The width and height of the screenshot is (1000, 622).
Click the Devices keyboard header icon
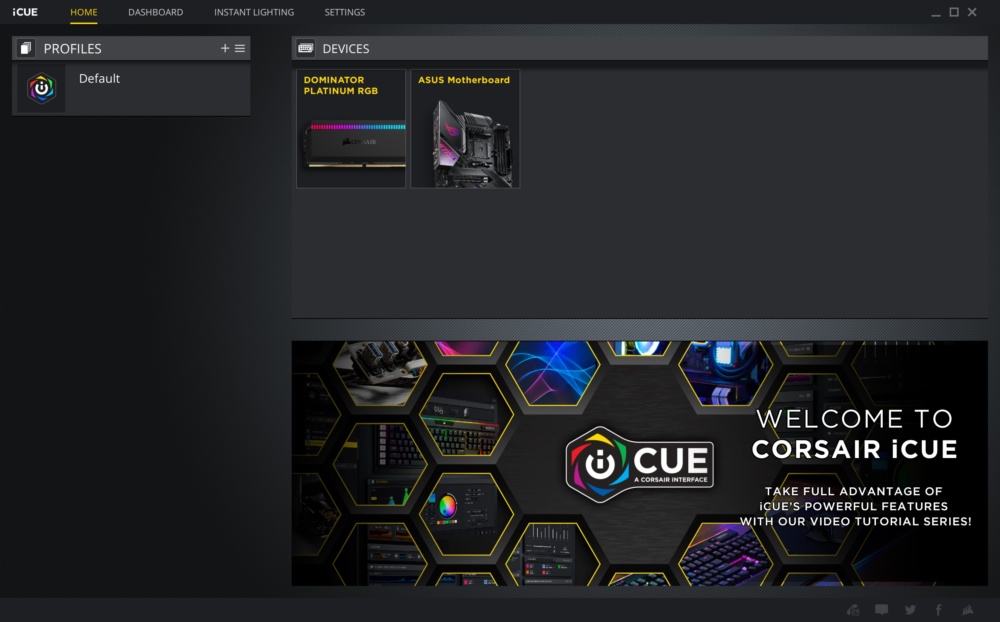(305, 48)
